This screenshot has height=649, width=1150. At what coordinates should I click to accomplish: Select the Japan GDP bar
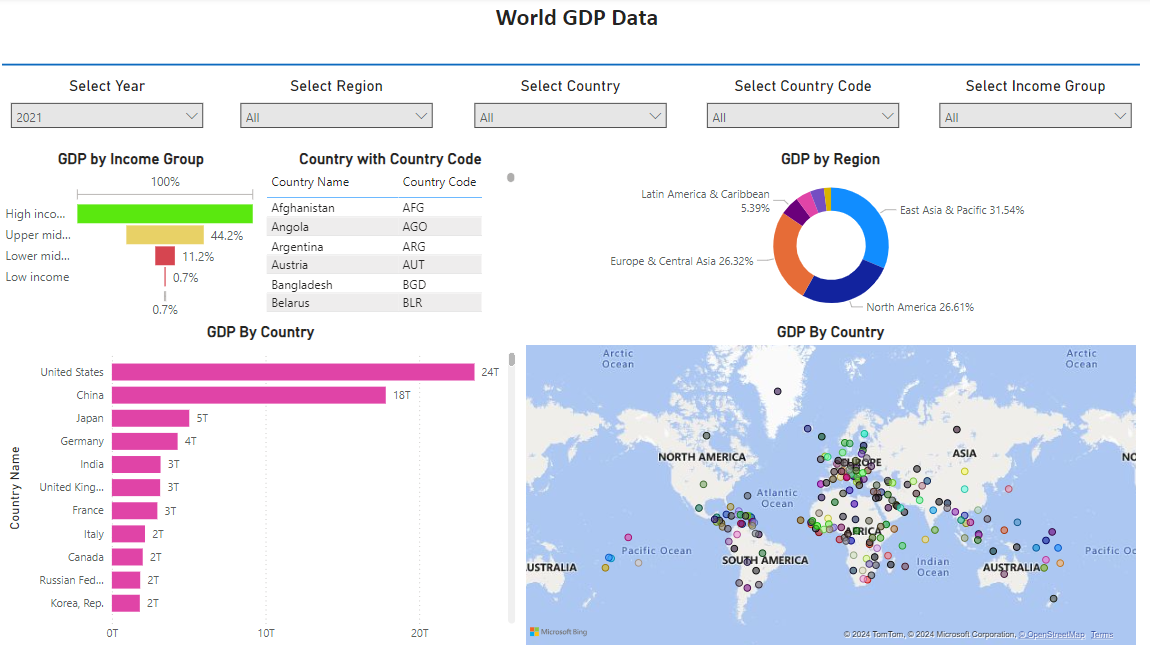coord(150,418)
